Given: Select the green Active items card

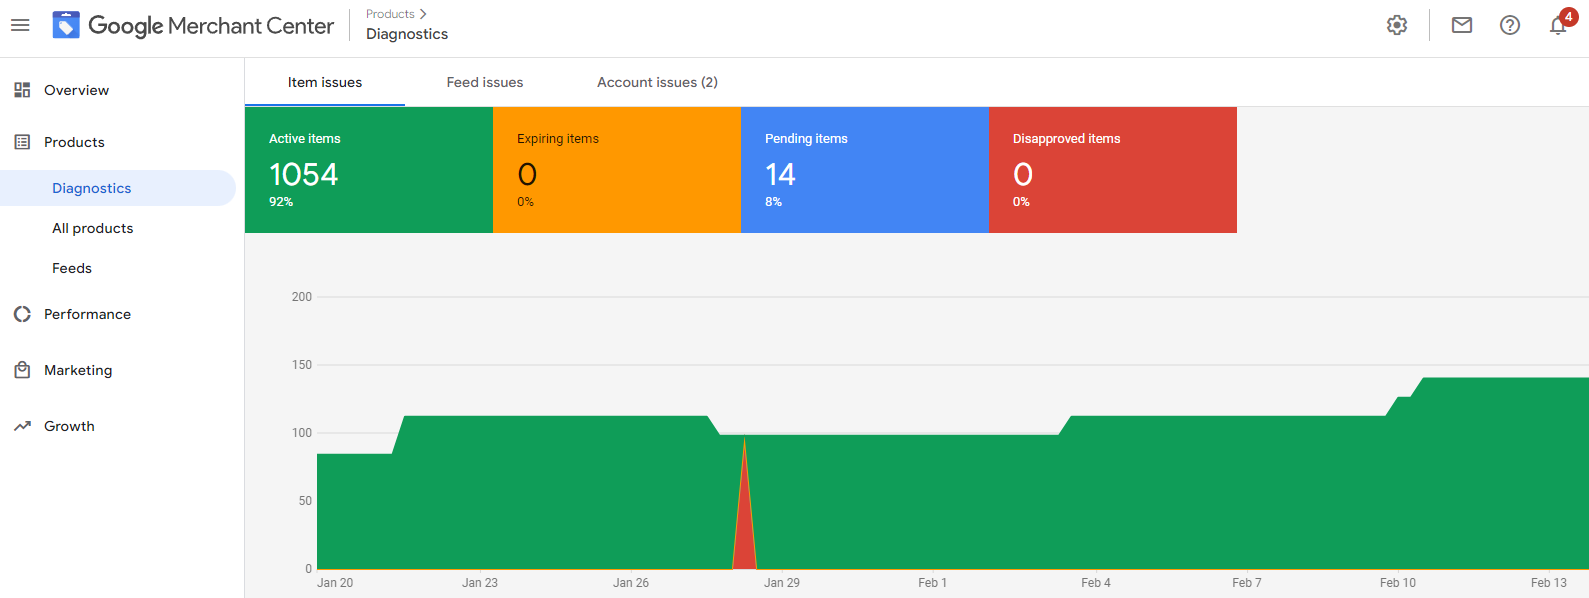Looking at the screenshot, I should click(x=369, y=170).
